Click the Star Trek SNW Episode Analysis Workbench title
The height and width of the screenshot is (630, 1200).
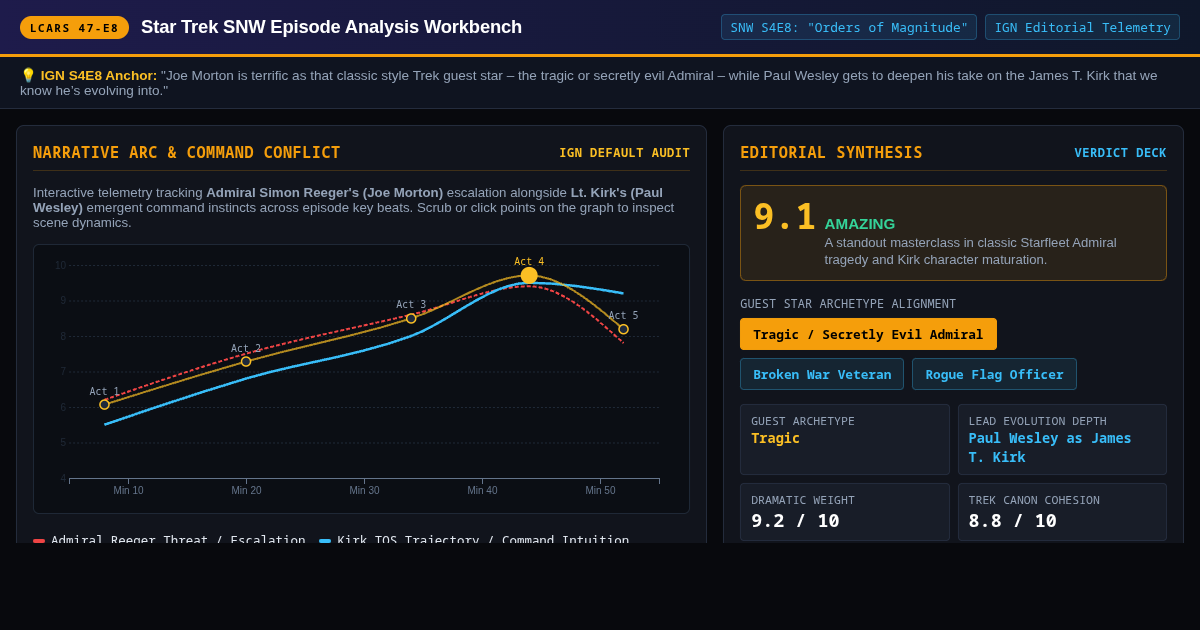coord(331,27)
